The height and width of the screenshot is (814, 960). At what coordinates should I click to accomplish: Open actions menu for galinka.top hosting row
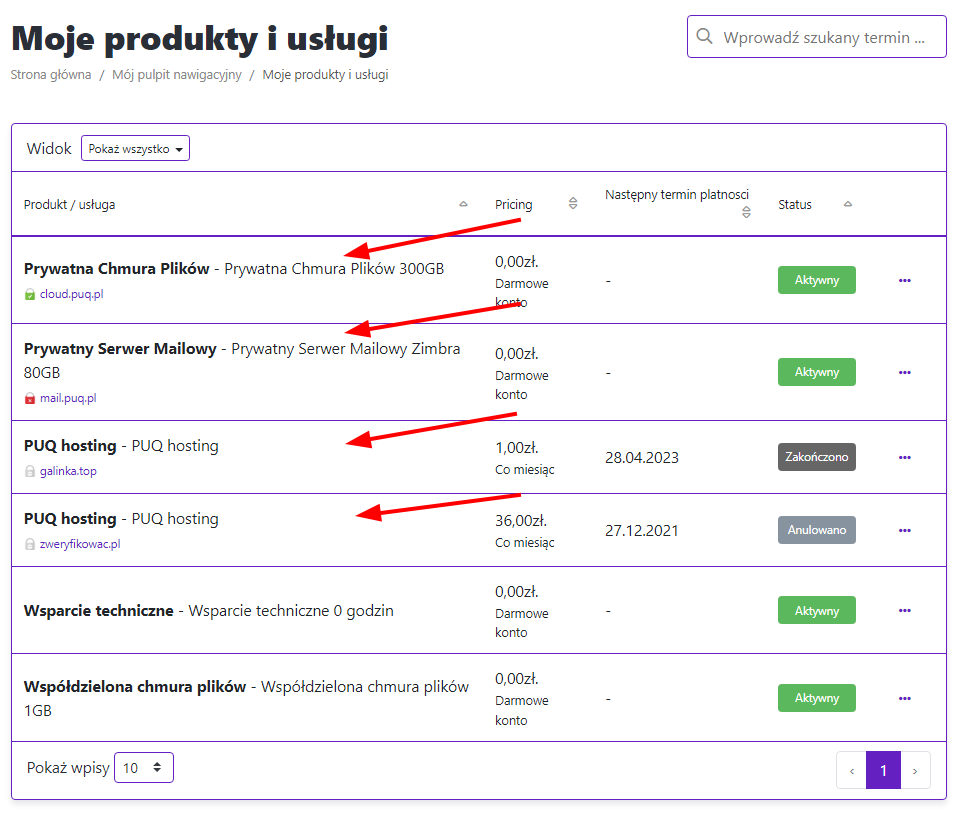904,457
